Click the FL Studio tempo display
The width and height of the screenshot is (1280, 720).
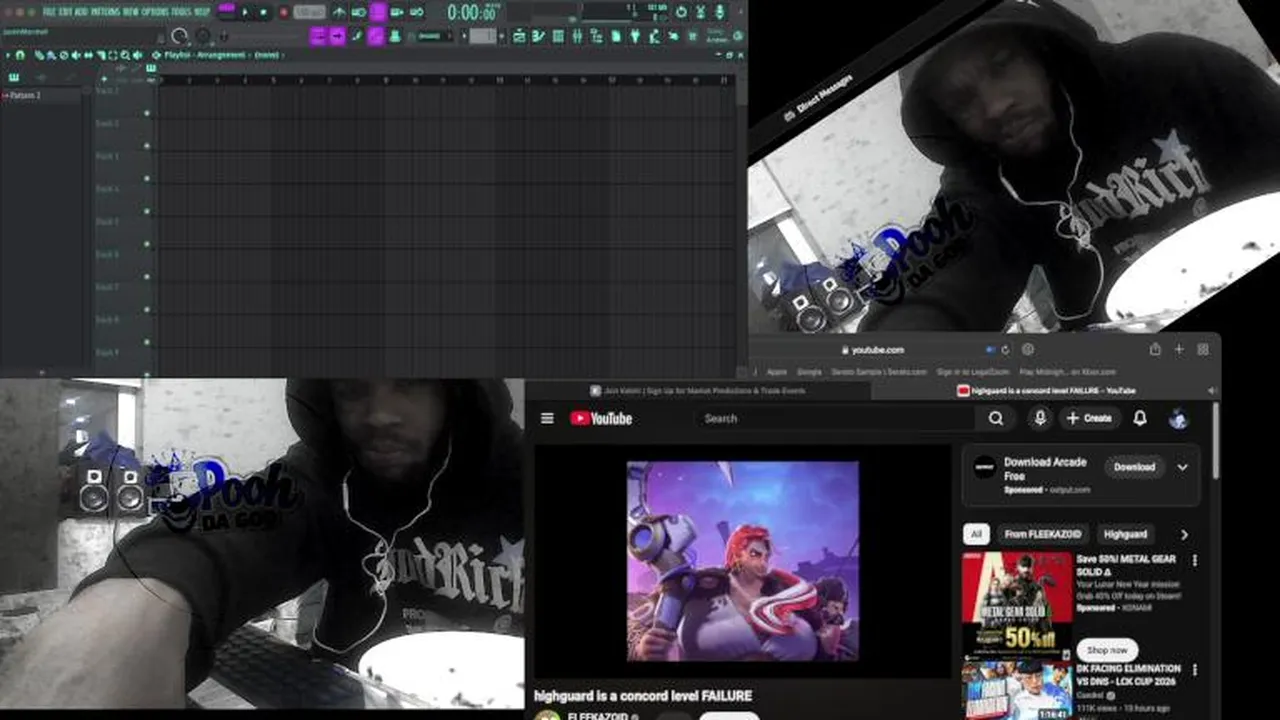pos(309,13)
